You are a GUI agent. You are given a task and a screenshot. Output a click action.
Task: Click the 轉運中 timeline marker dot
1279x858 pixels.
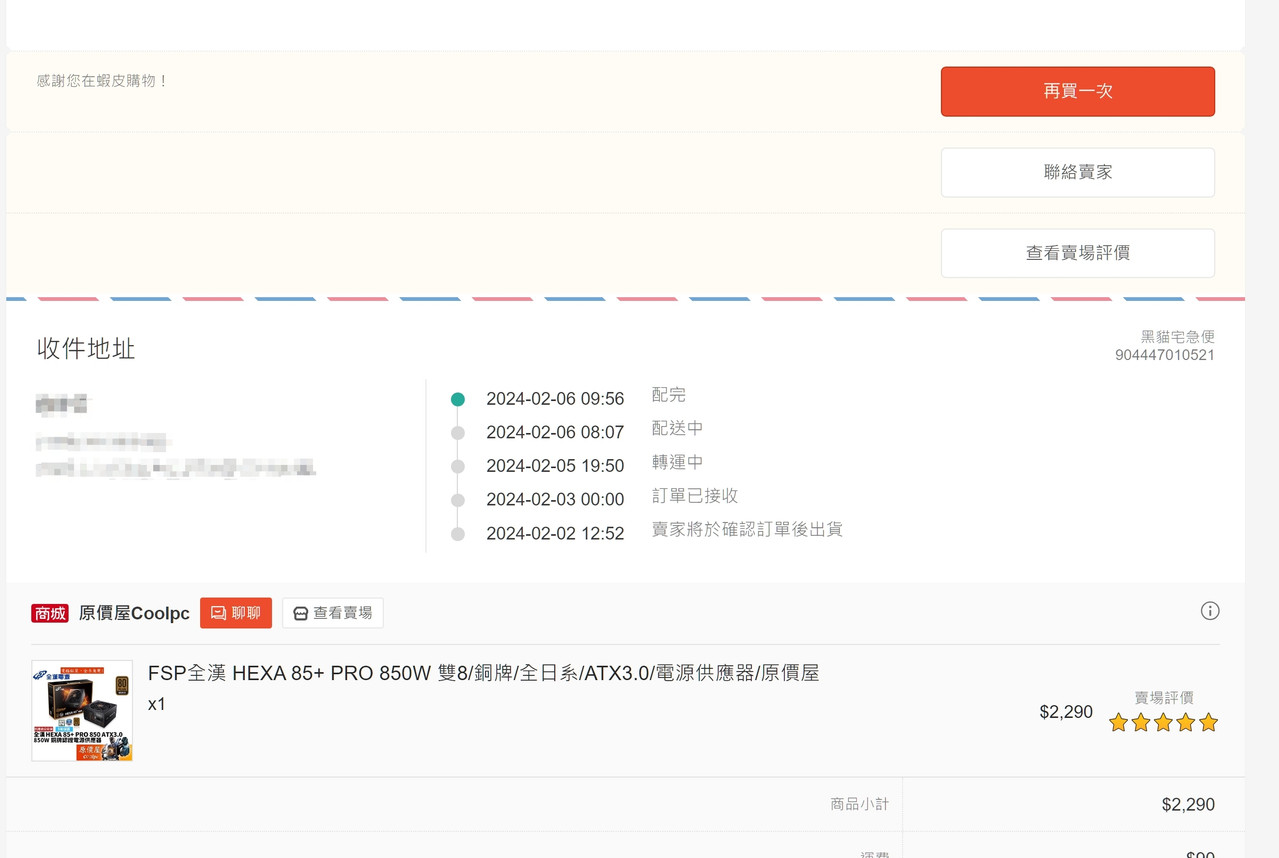click(x=458, y=466)
